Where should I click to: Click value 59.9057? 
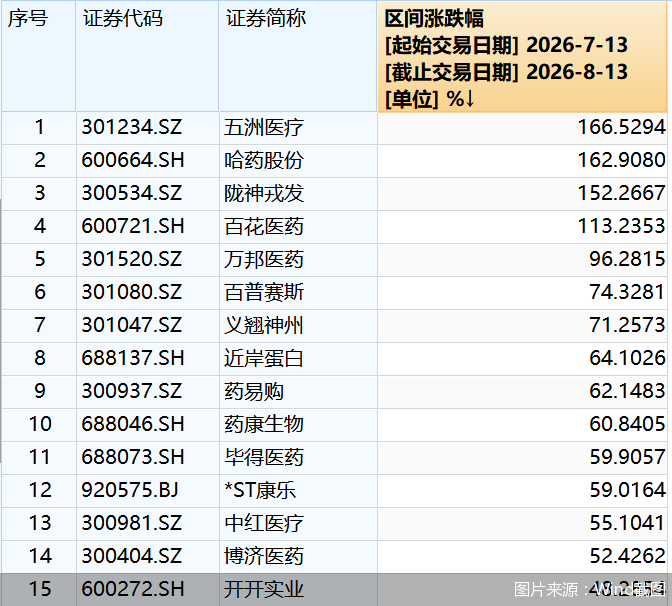click(627, 457)
